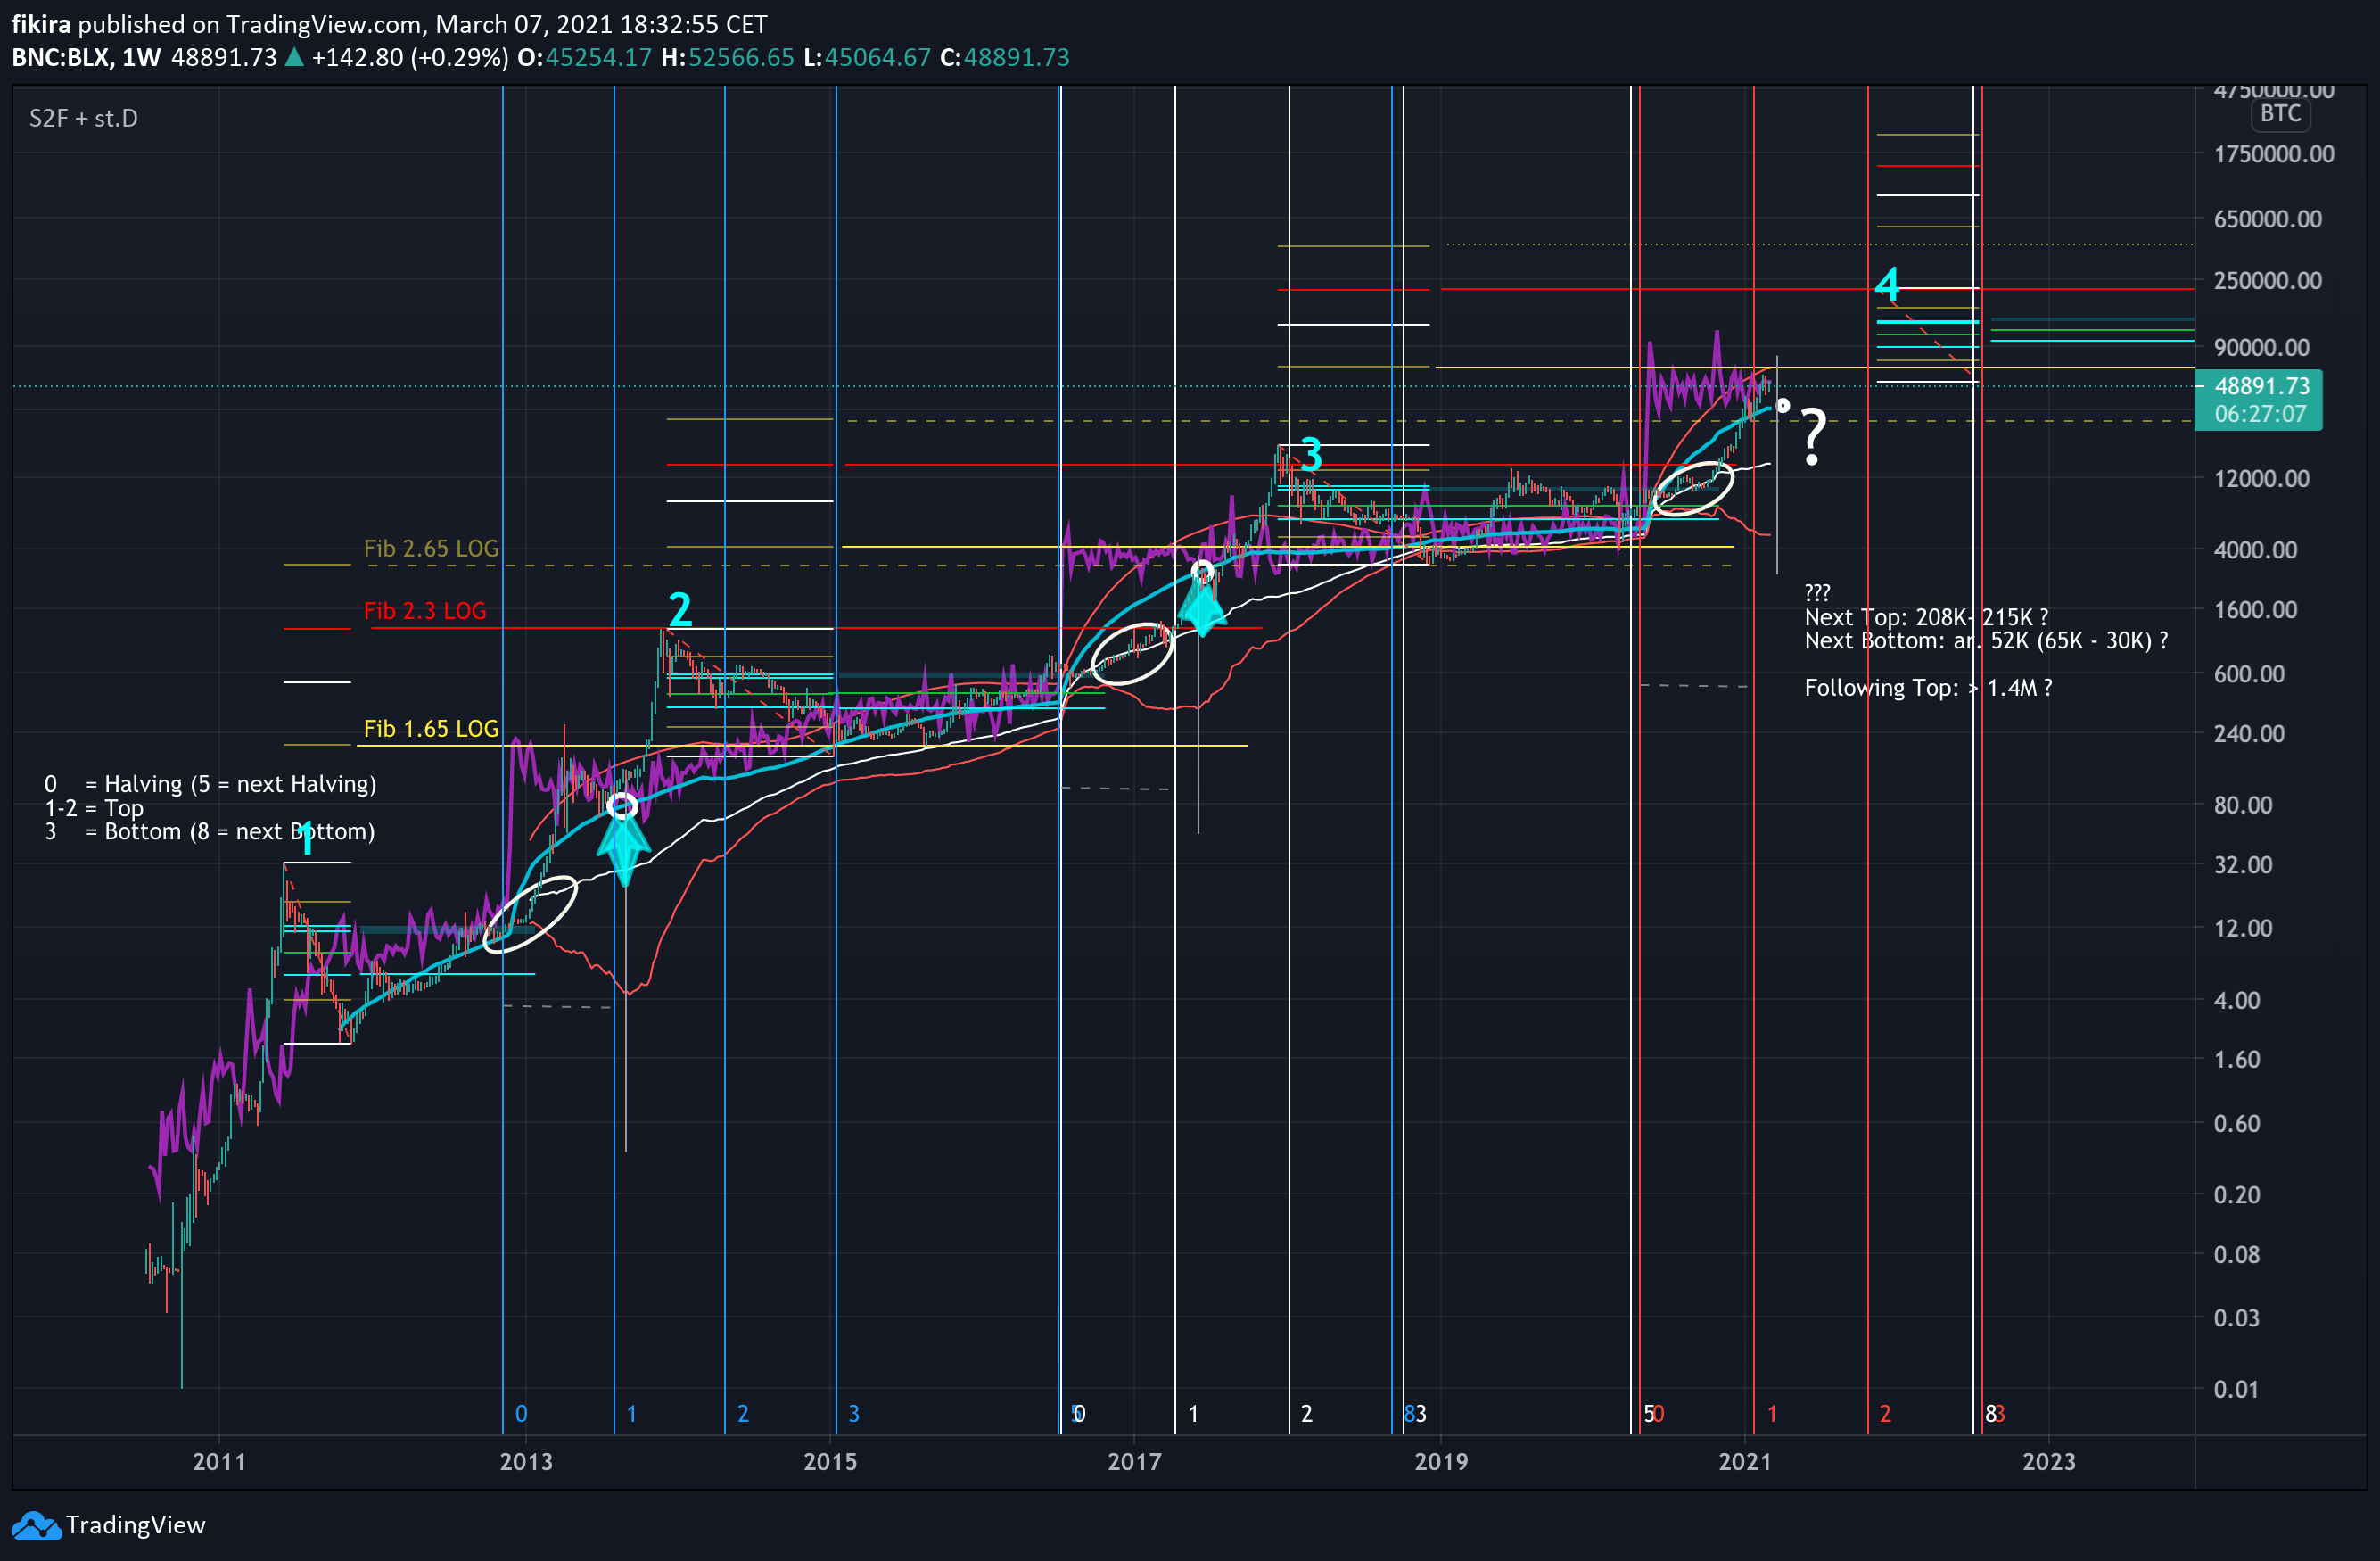The image size is (2380, 1561).
Task: Click the 2017 label on time axis
Action: click(x=1135, y=1462)
